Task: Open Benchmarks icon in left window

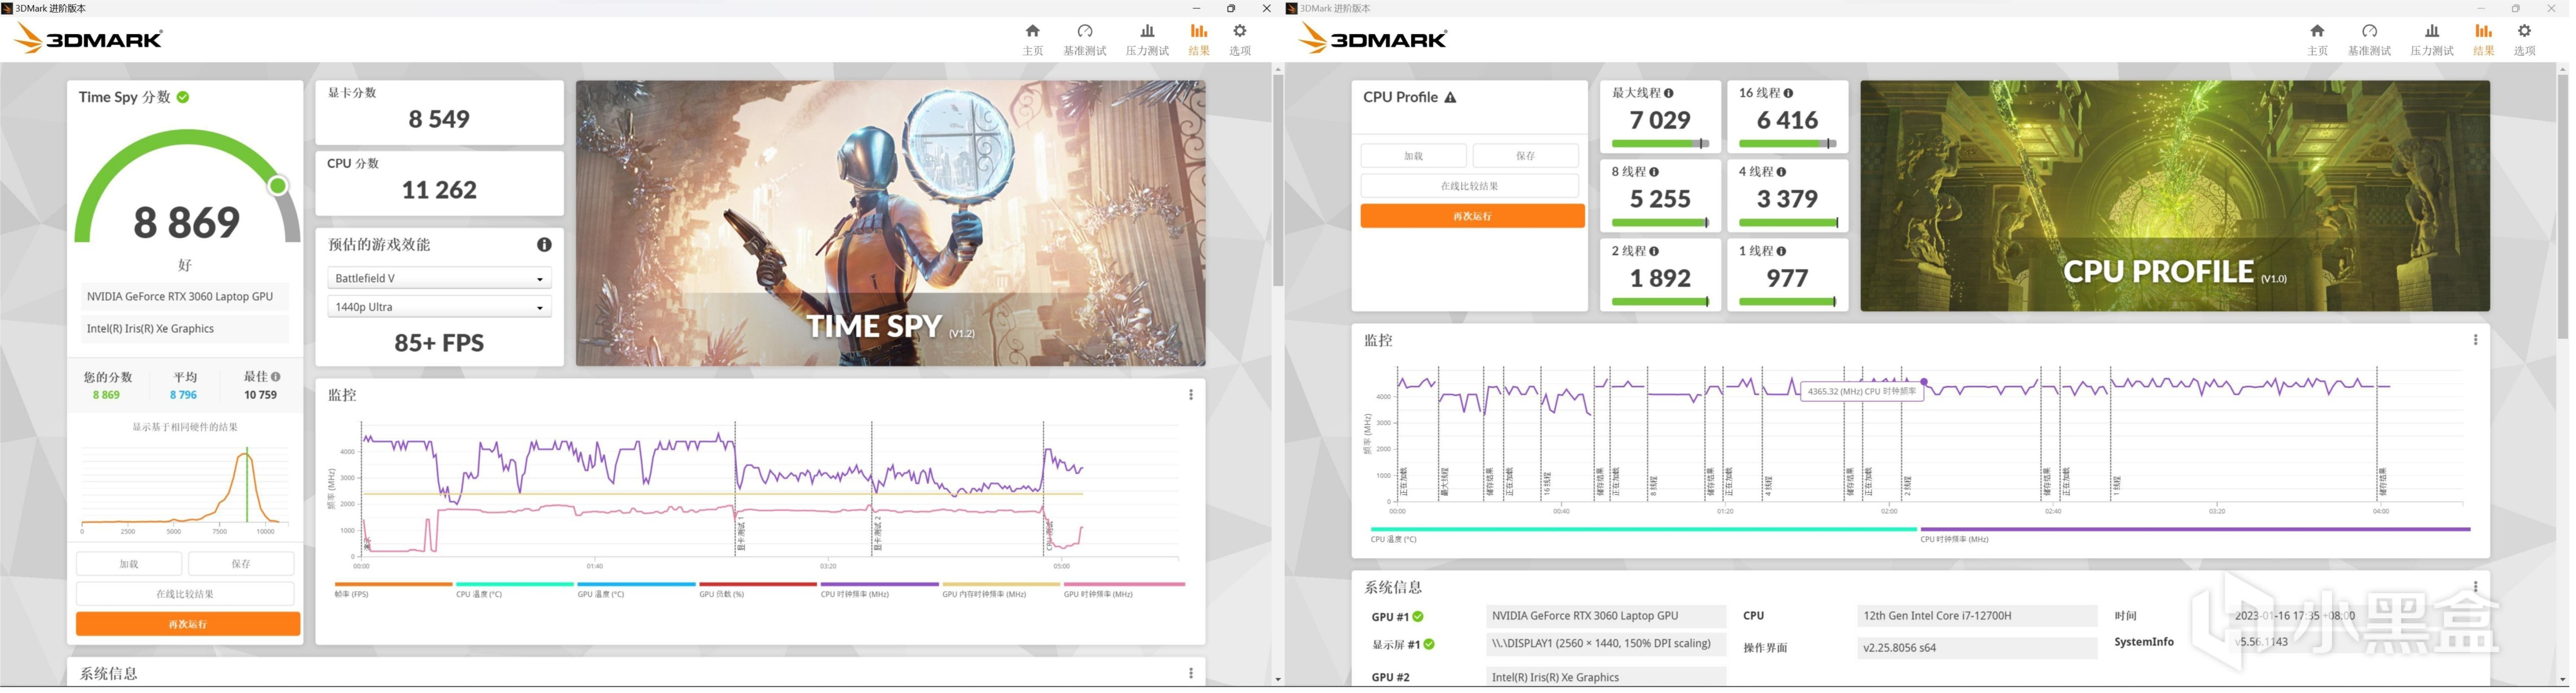Action: [1085, 32]
